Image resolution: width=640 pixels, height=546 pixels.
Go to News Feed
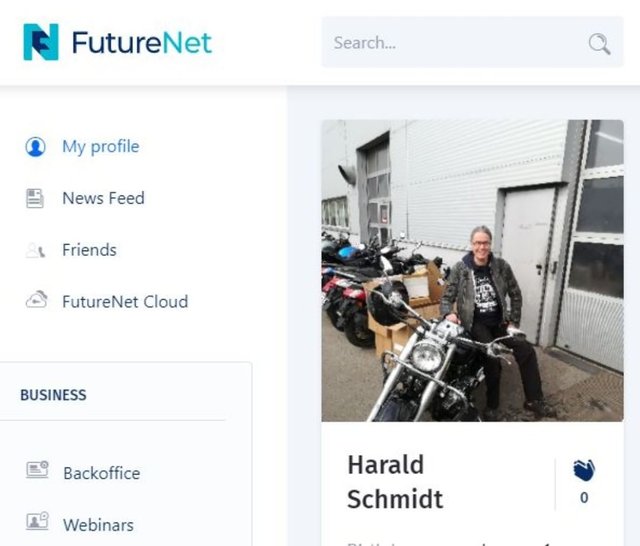103,198
